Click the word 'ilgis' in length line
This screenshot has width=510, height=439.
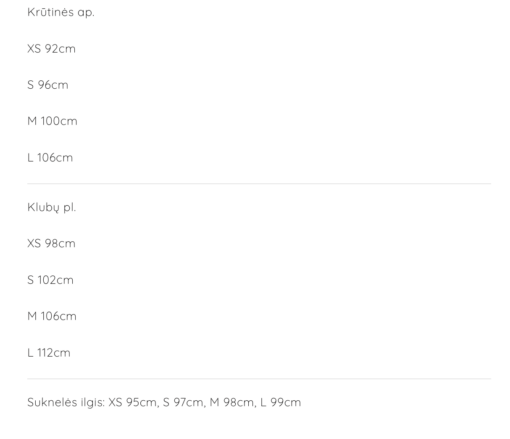92,402
